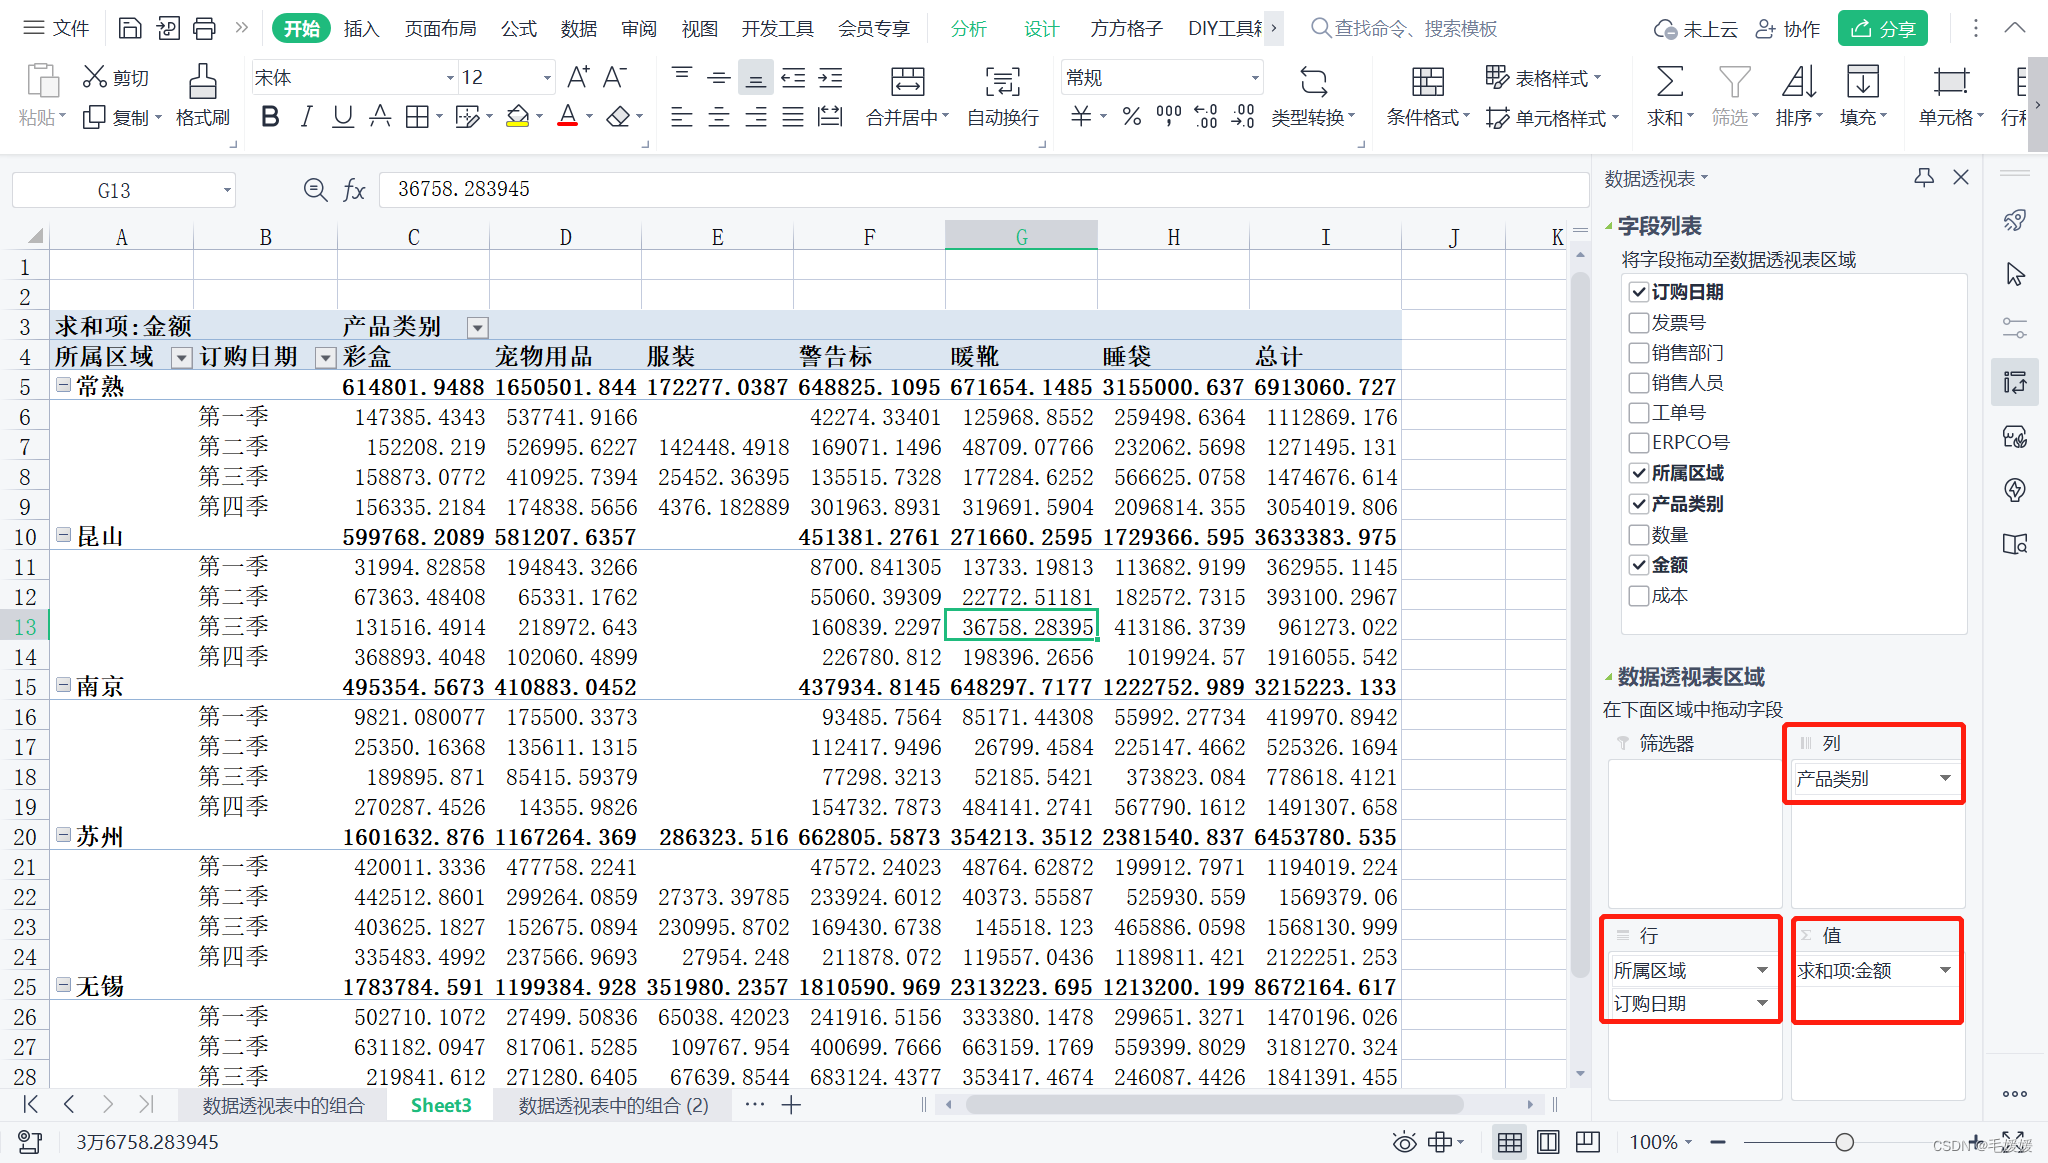Screen dimensions: 2048x1163
Task: Click the 协作 collaboration button
Action: (x=1788, y=29)
